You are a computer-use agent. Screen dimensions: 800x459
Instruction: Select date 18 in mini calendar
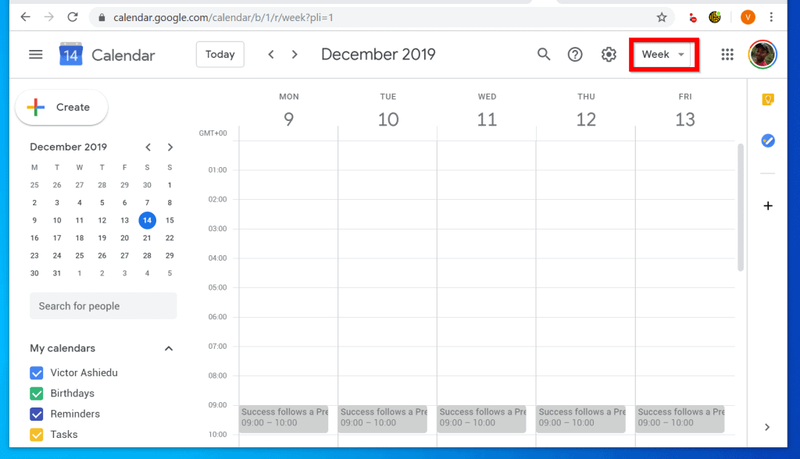coord(80,238)
